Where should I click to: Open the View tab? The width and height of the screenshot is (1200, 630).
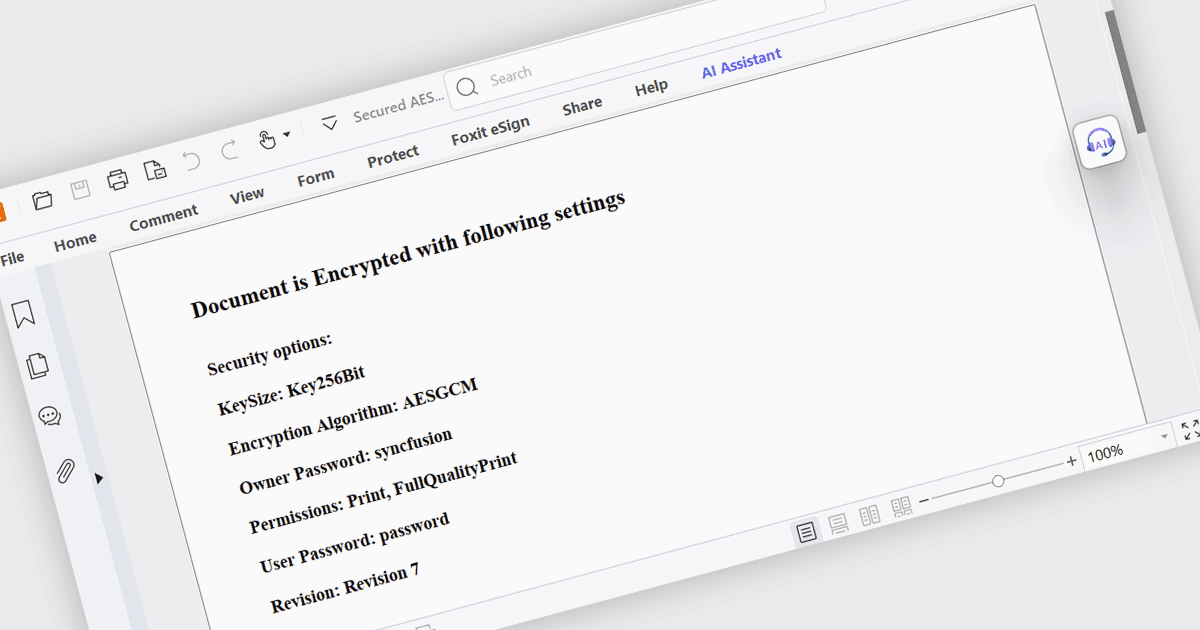(247, 196)
